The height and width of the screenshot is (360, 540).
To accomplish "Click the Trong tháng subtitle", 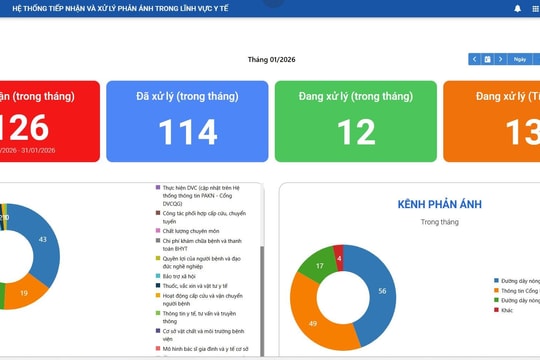I will click(440, 222).
